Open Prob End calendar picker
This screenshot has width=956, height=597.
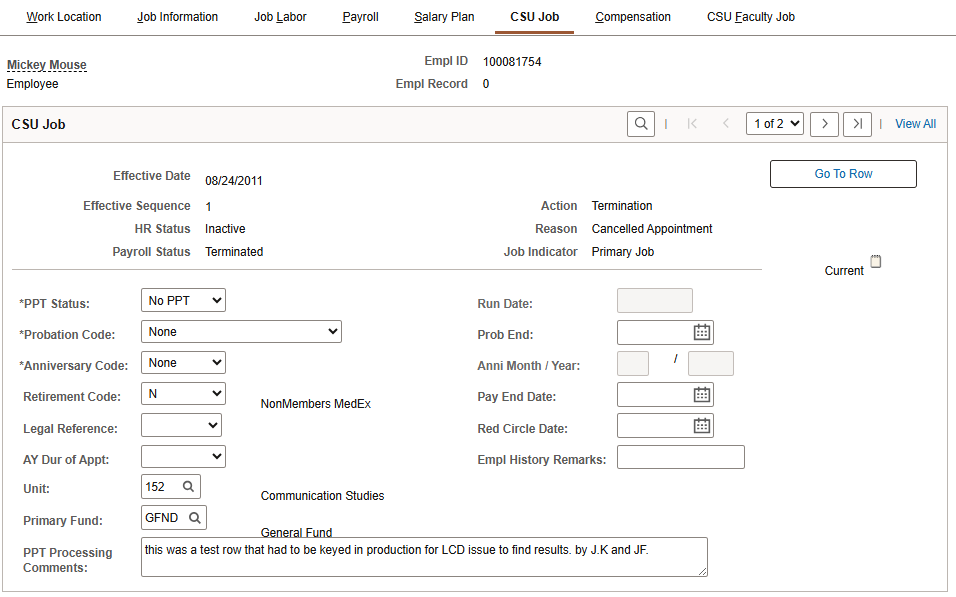702,332
